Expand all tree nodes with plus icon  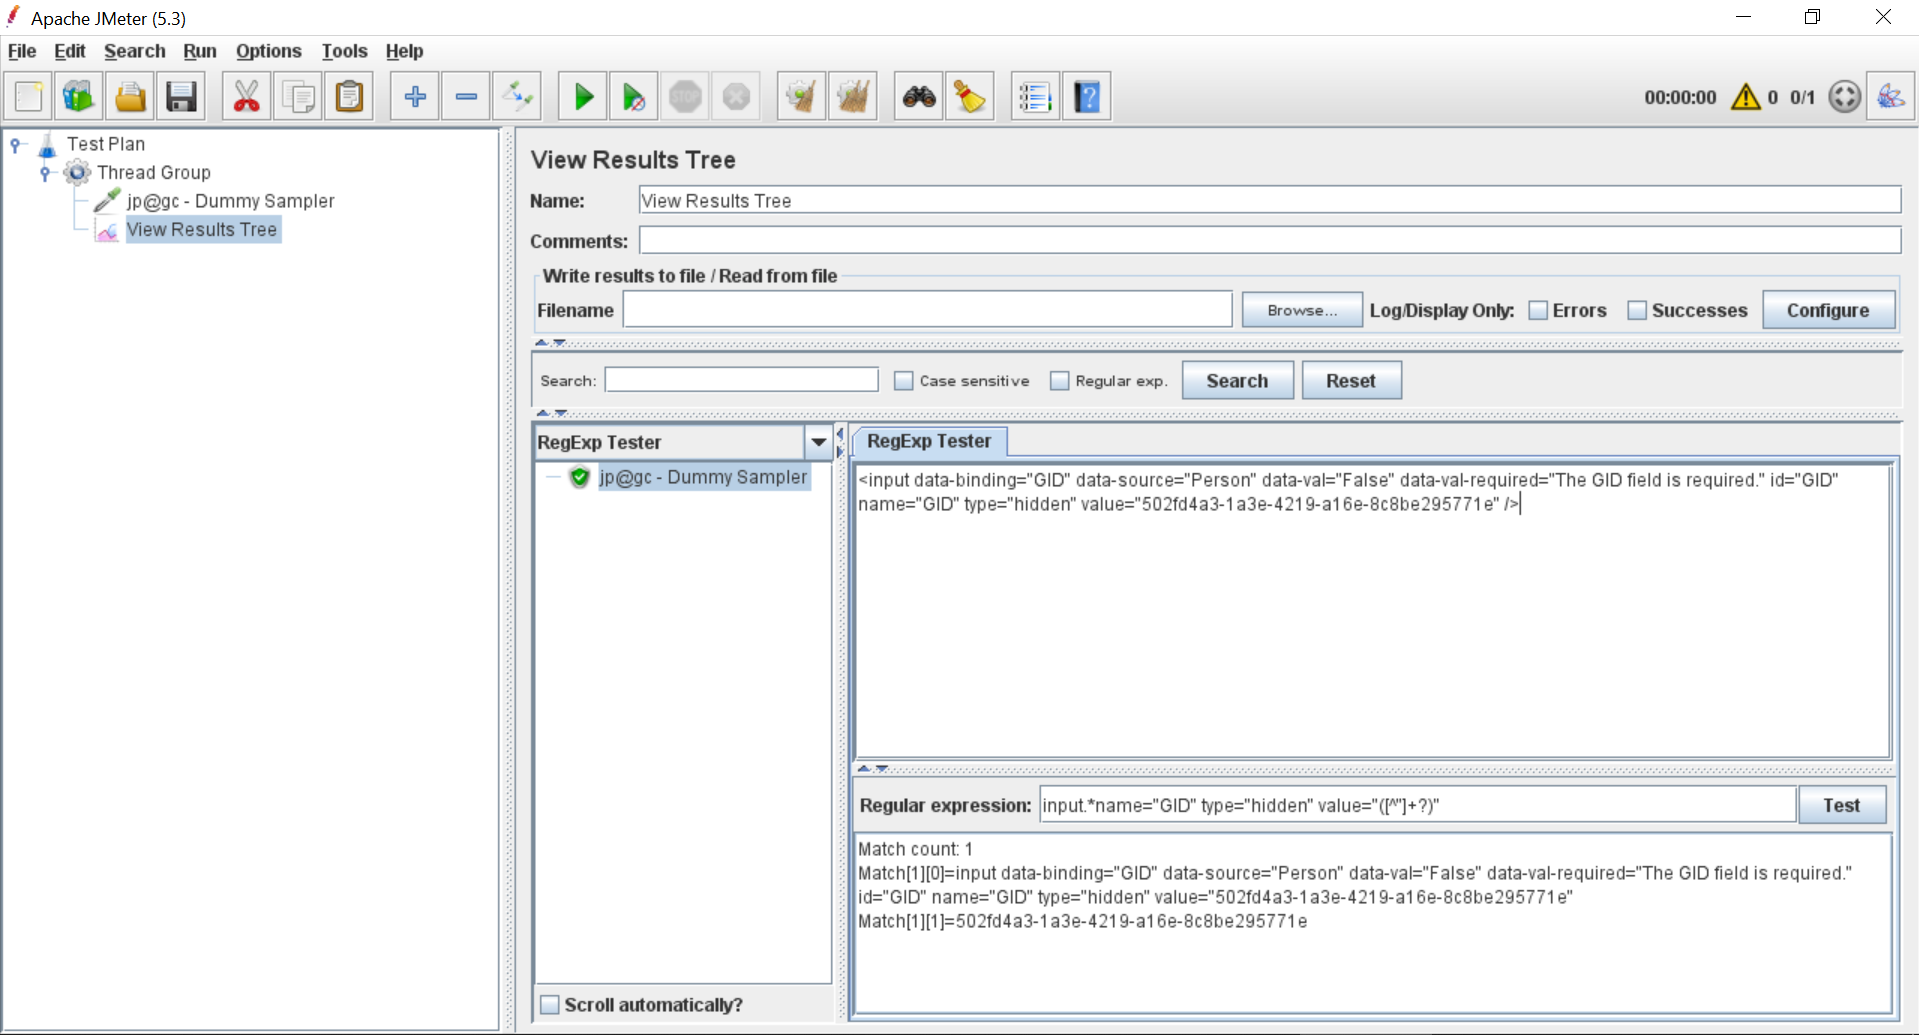(x=415, y=97)
